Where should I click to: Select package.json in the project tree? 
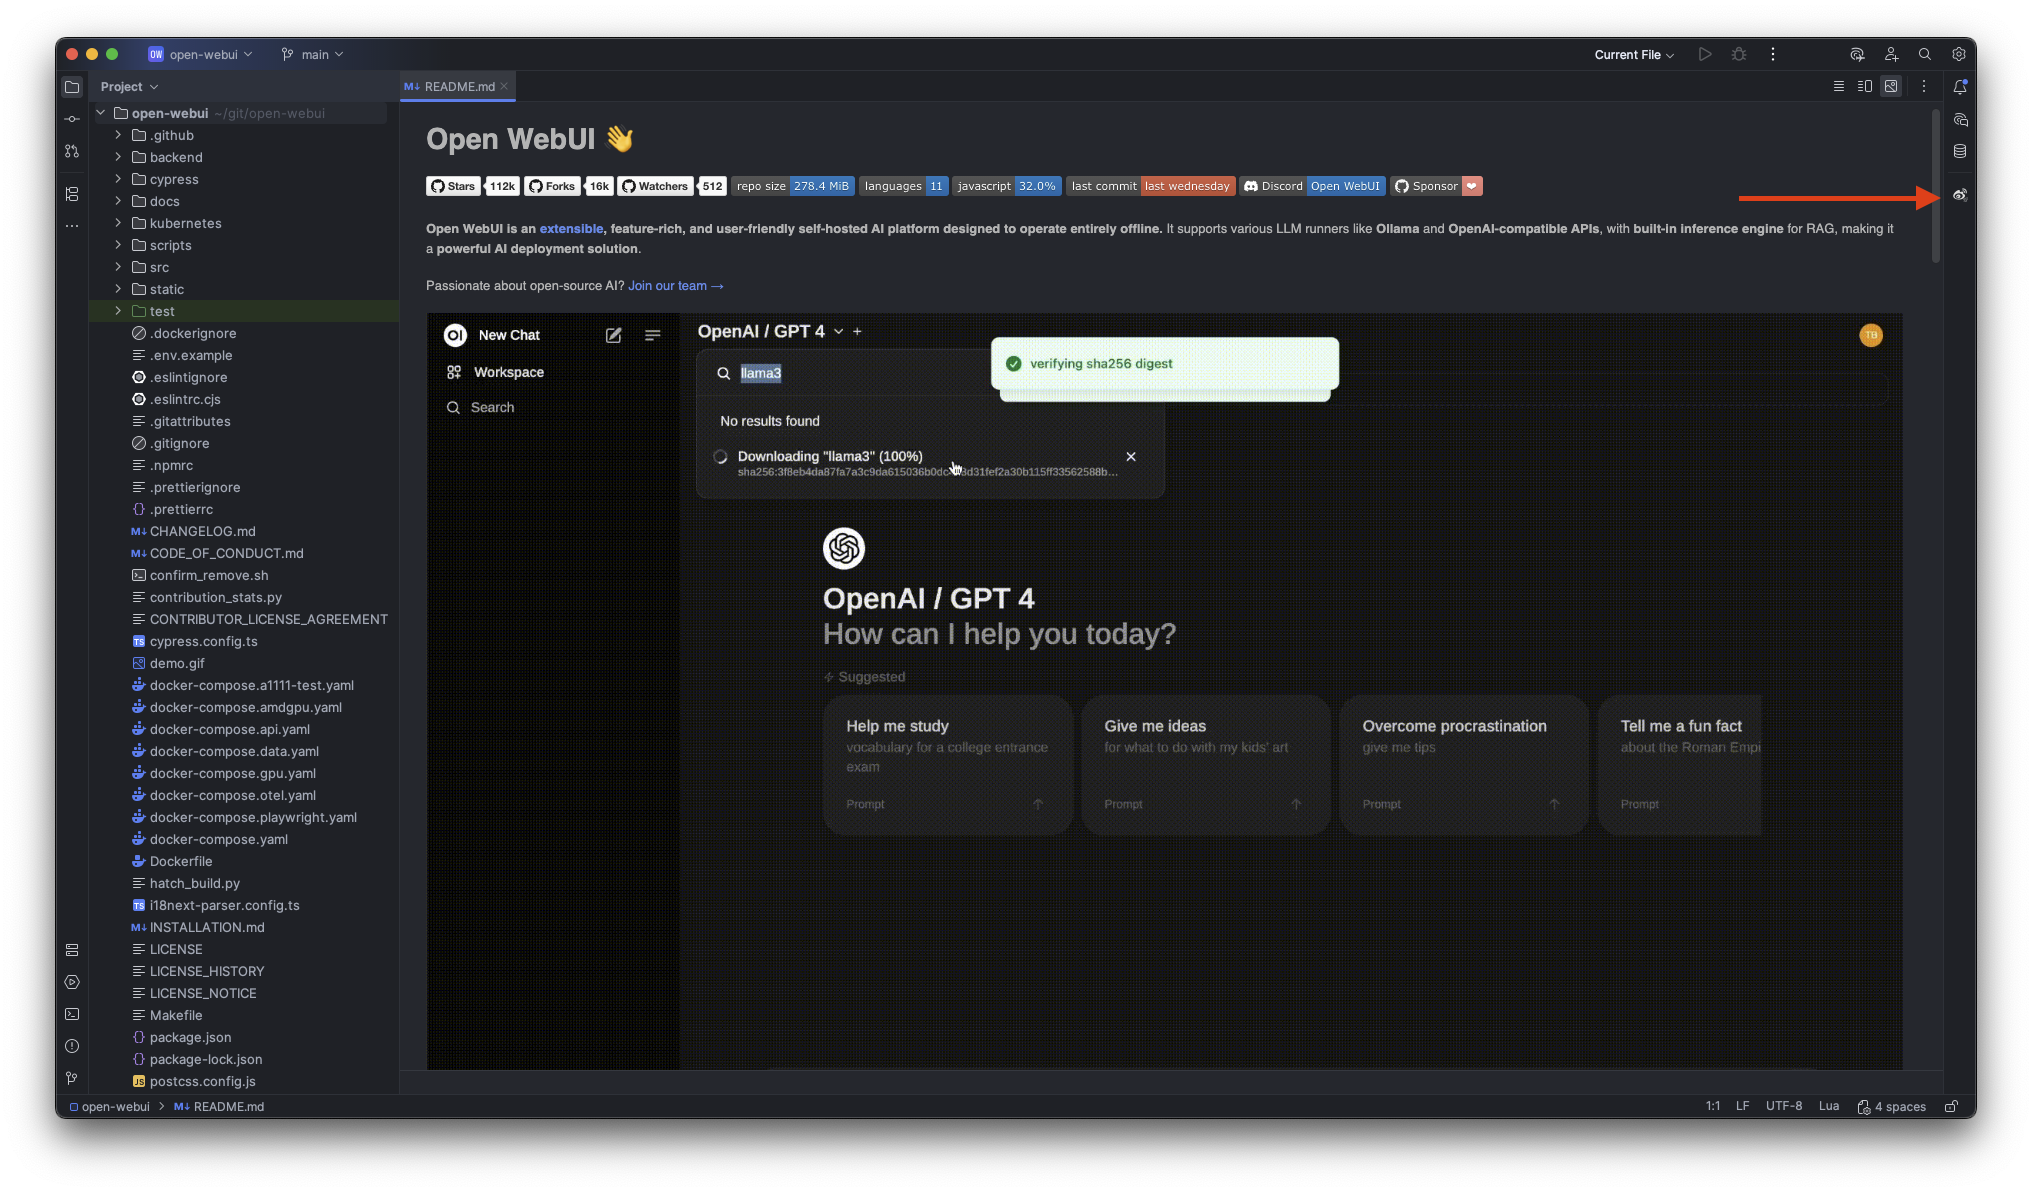190,1037
